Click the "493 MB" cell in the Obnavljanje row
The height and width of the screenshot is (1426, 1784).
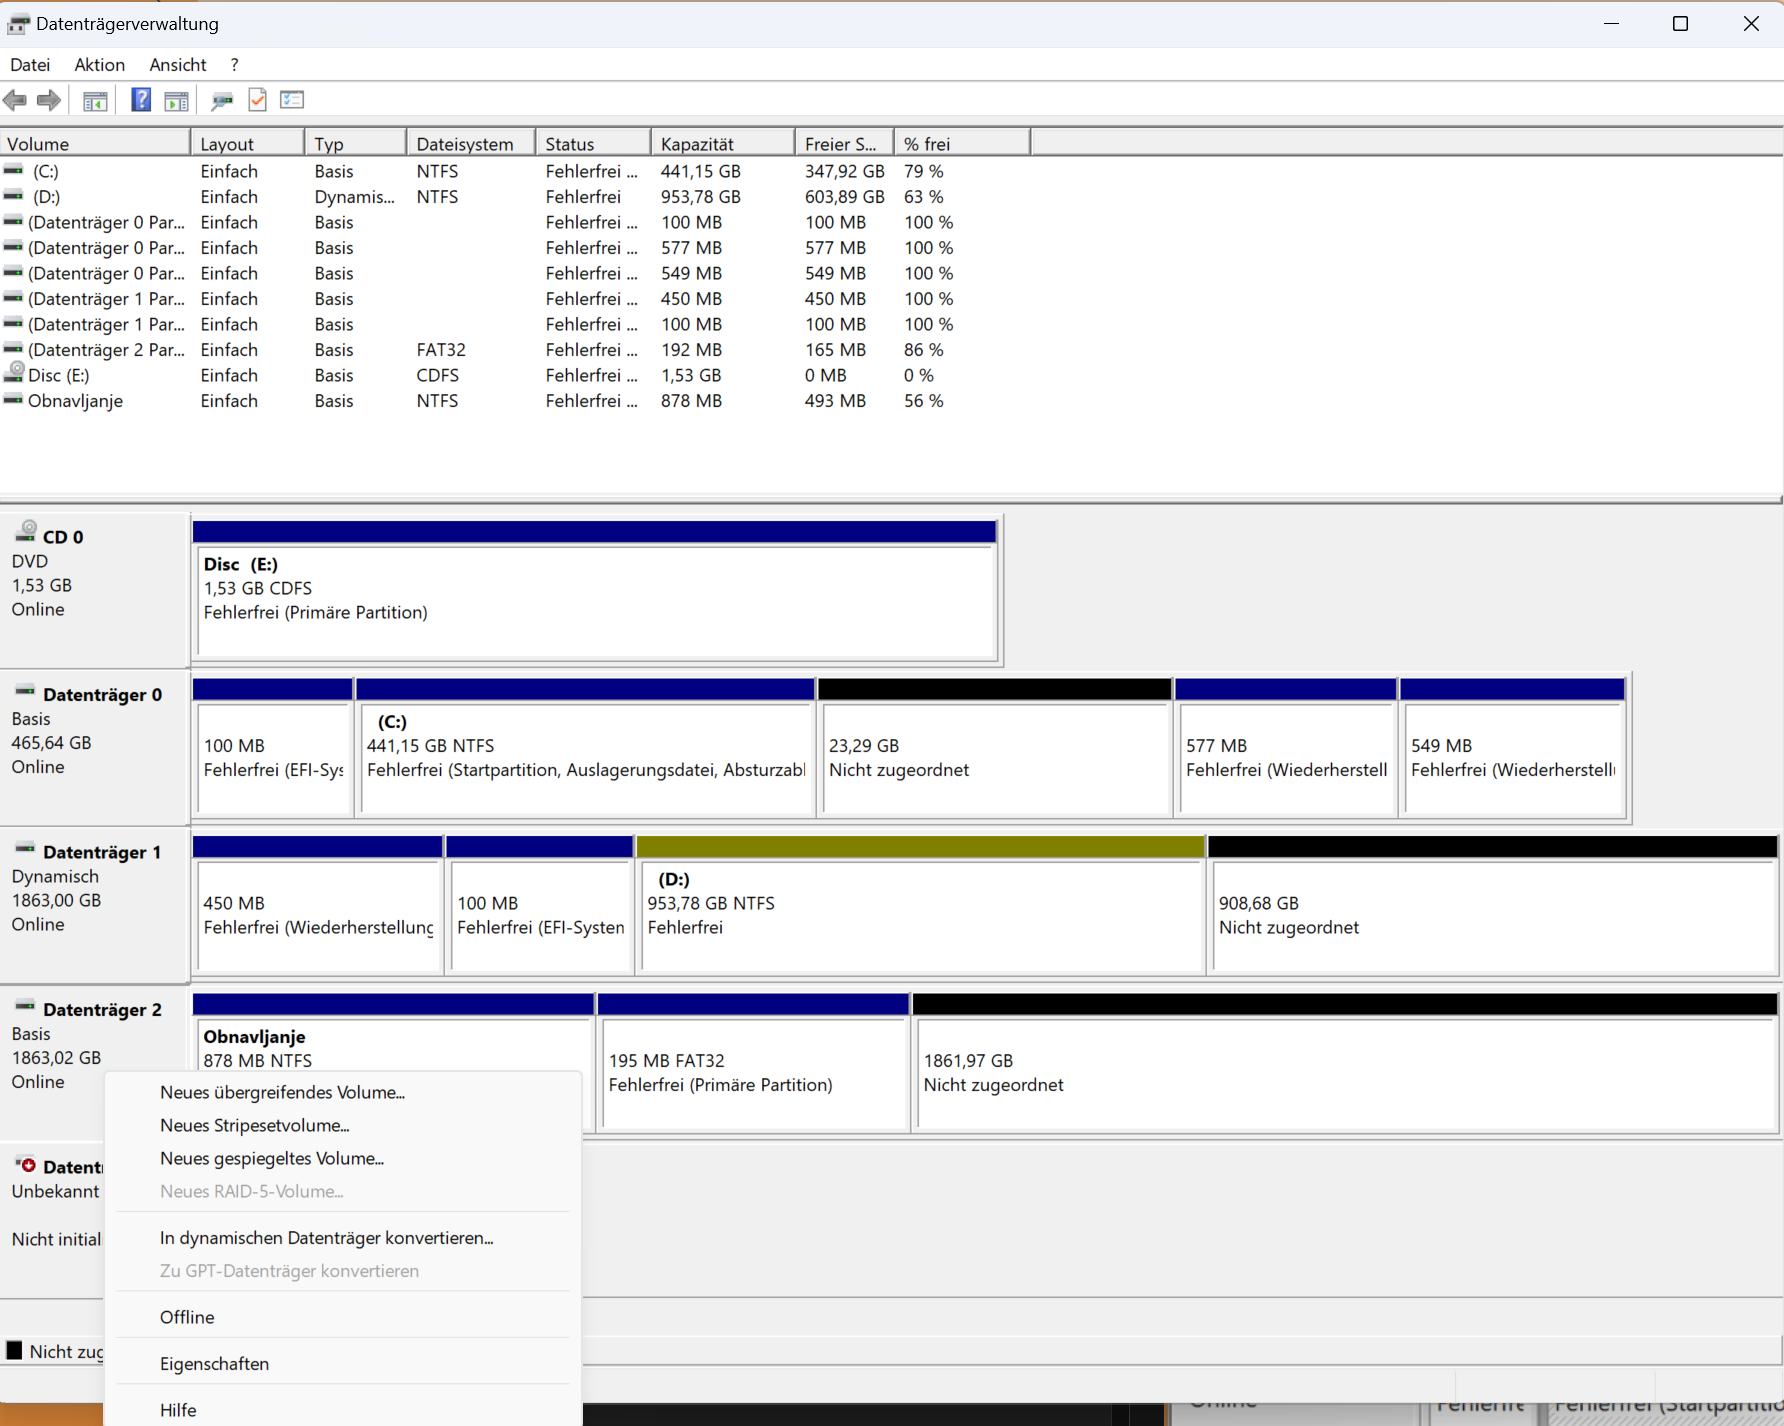coord(836,400)
